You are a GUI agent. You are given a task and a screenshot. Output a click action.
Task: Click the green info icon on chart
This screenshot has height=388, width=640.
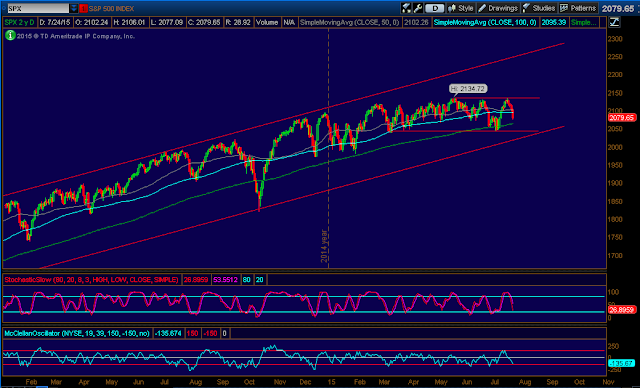tap(10, 36)
